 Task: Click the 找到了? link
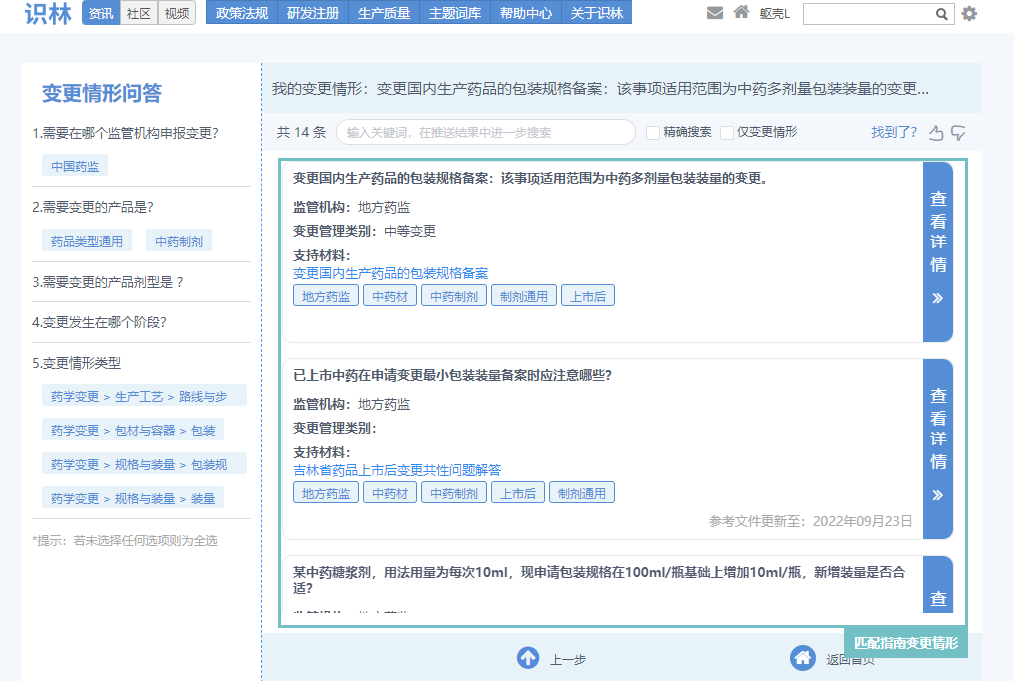[894, 133]
